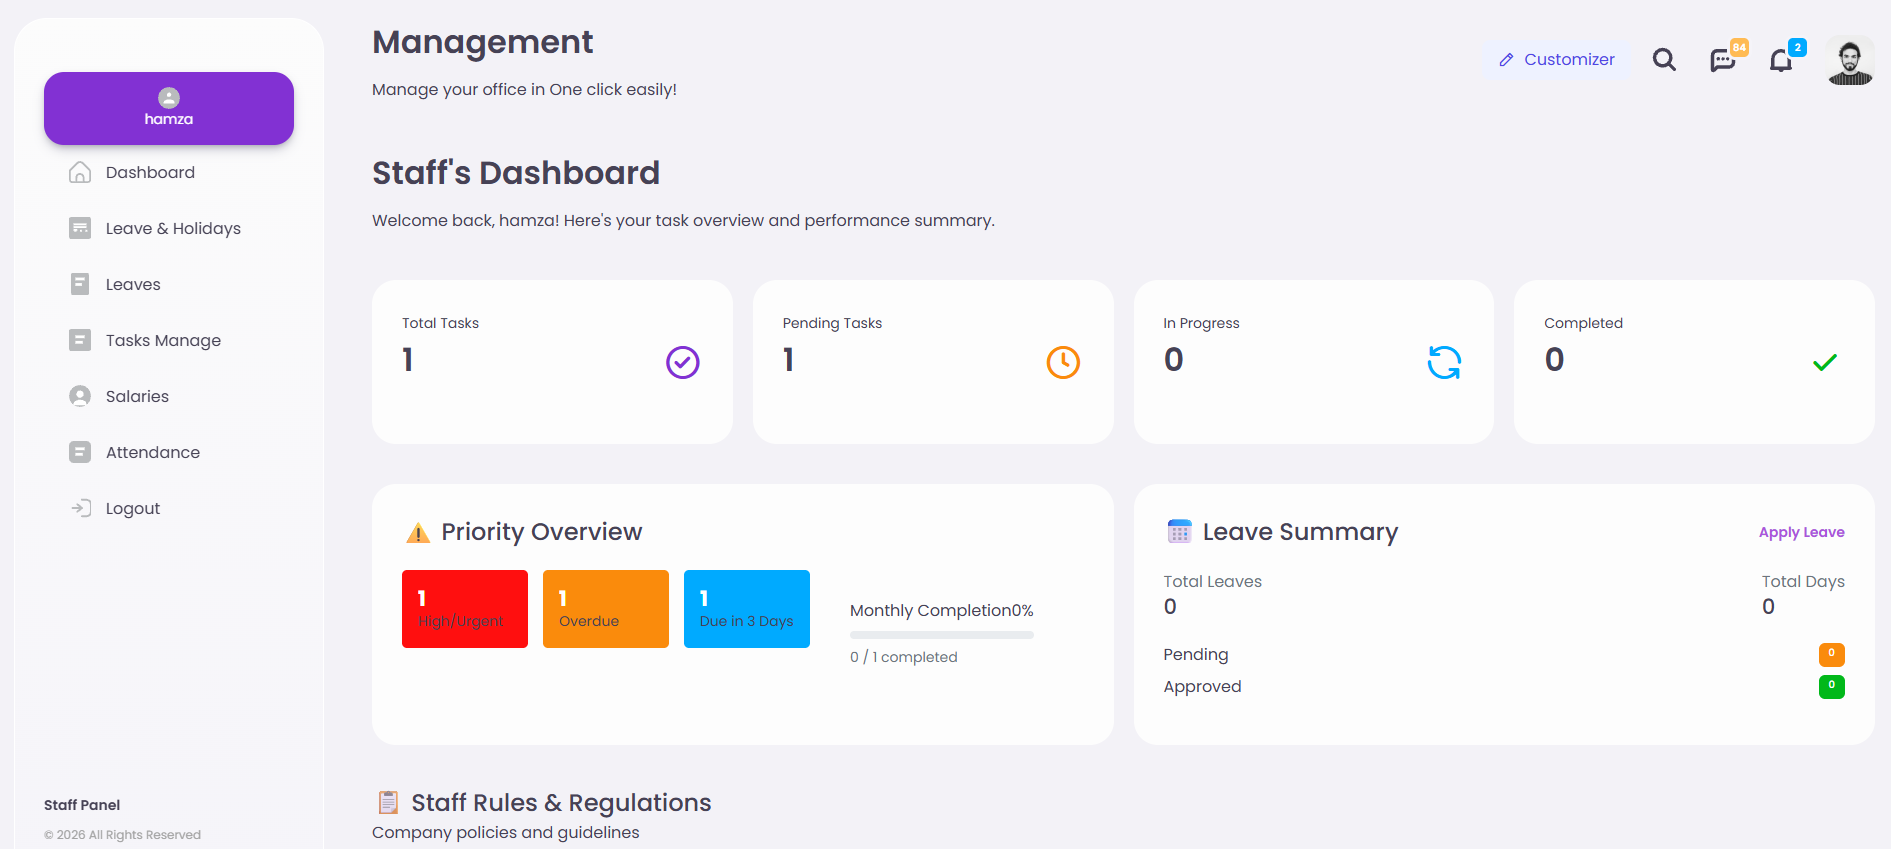Screen dimensions: 1891x849
Task: Click the Dashboard home icon
Action: [x=80, y=172]
